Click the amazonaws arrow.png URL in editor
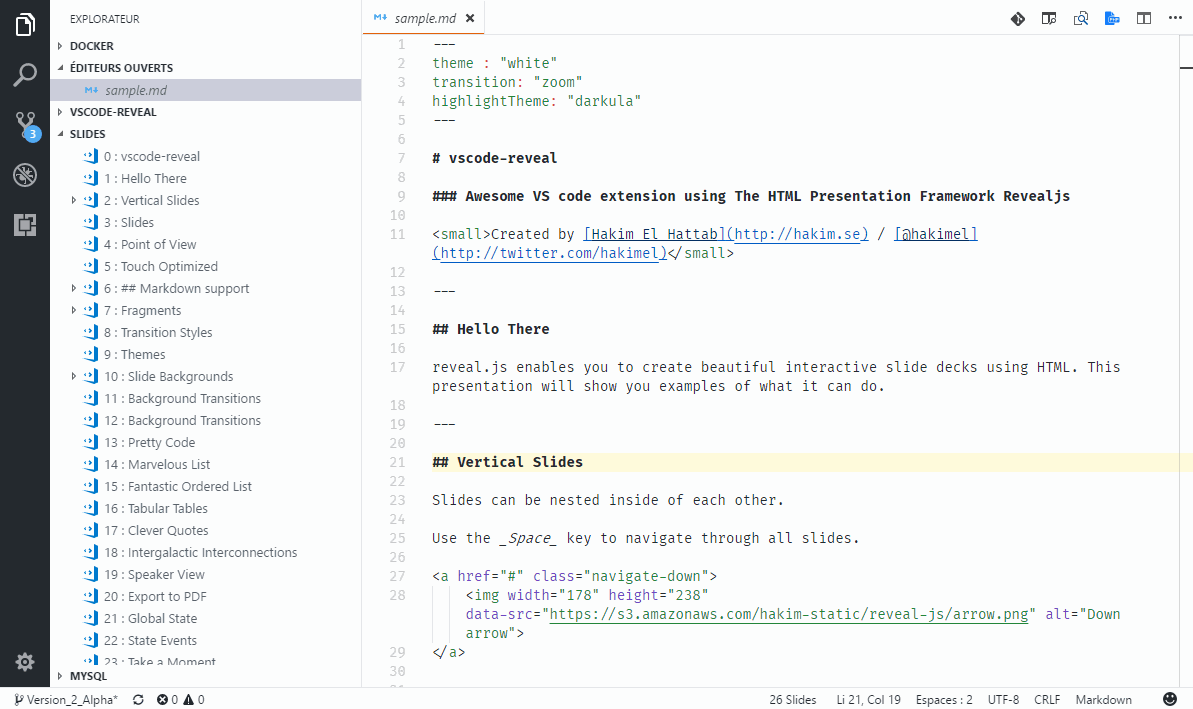The height and width of the screenshot is (709, 1193). 788,615
